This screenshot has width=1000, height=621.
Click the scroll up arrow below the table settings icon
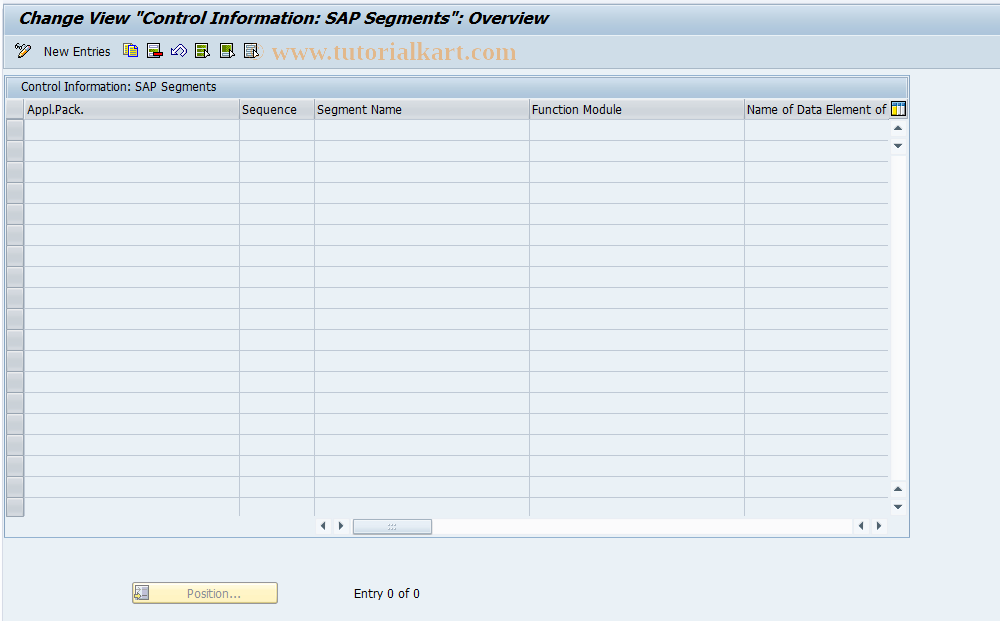pos(898,128)
